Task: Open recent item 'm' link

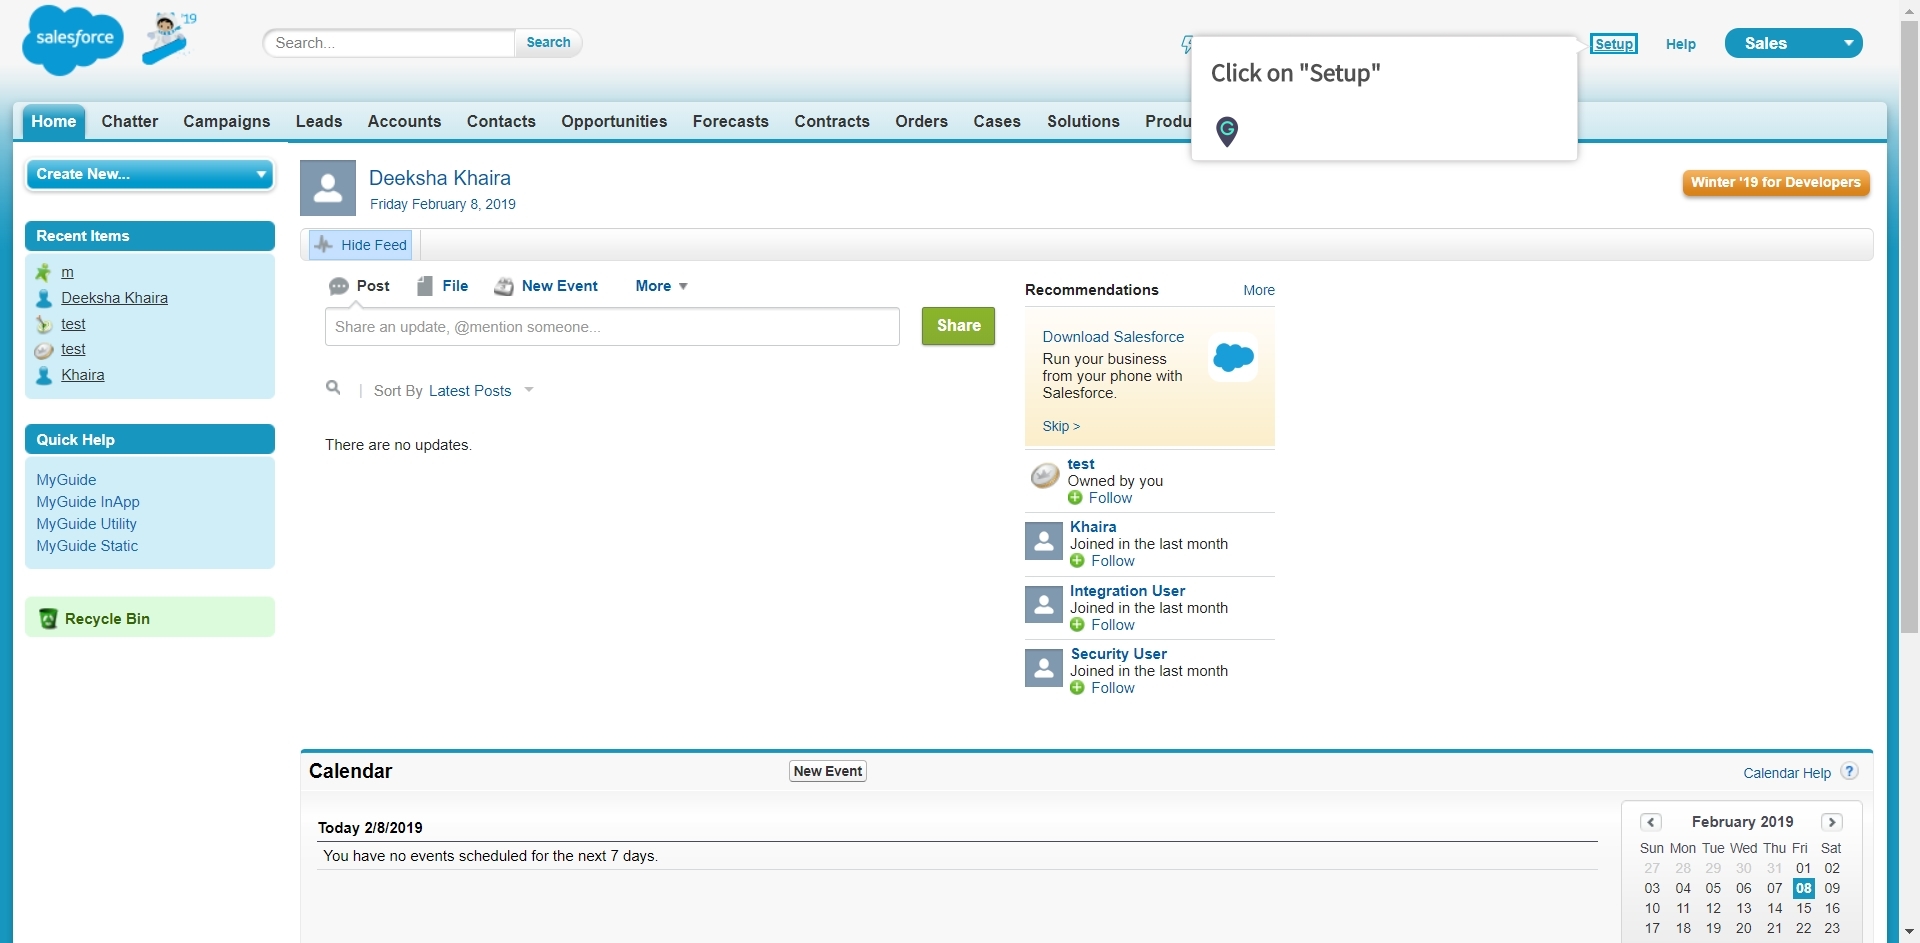Action: 67,272
